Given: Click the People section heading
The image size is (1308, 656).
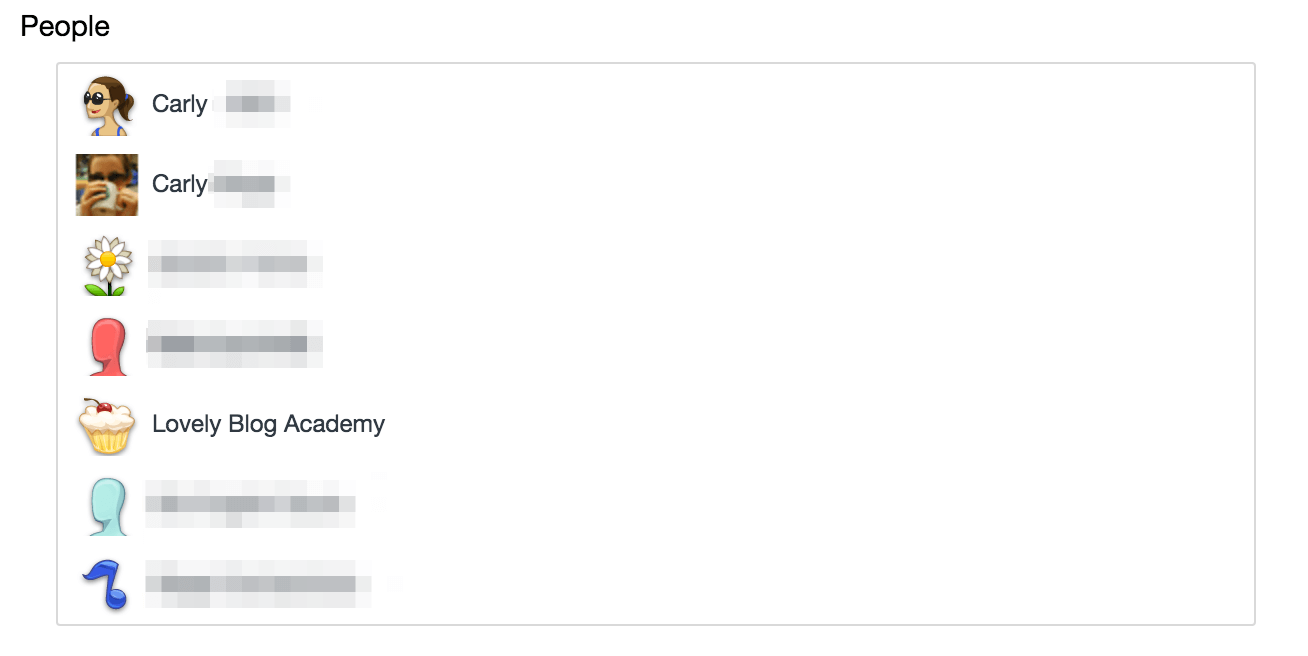Looking at the screenshot, I should pos(65,27).
